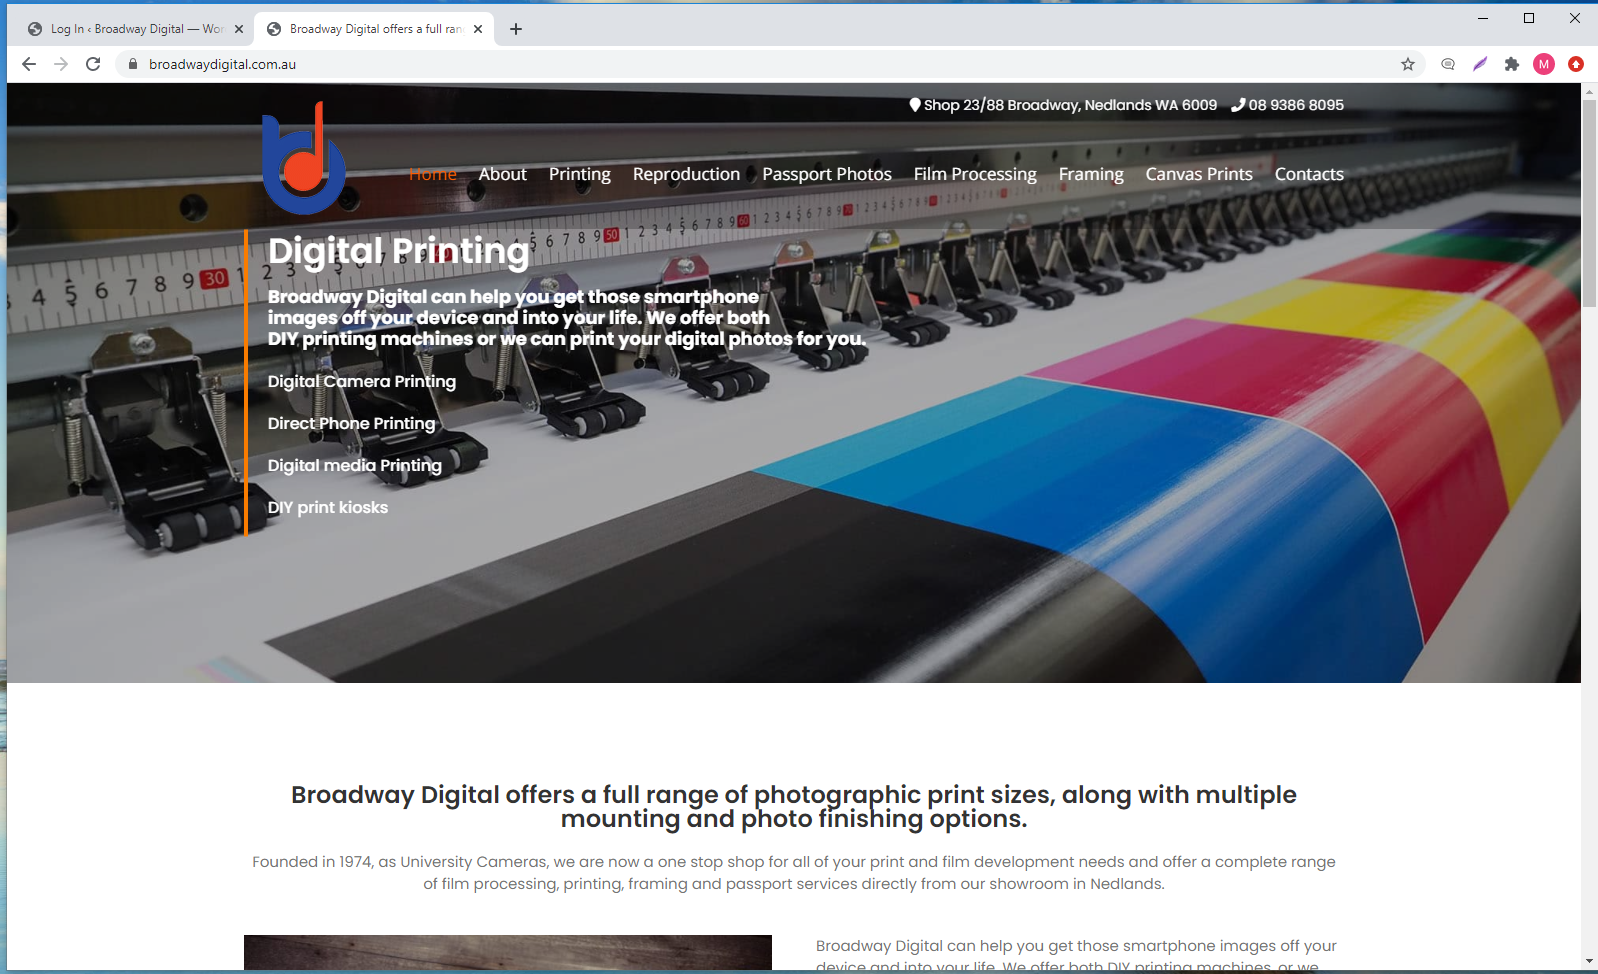The width and height of the screenshot is (1598, 974).
Task: Click the 'Founded in 1974' paragraph
Action: [794, 873]
